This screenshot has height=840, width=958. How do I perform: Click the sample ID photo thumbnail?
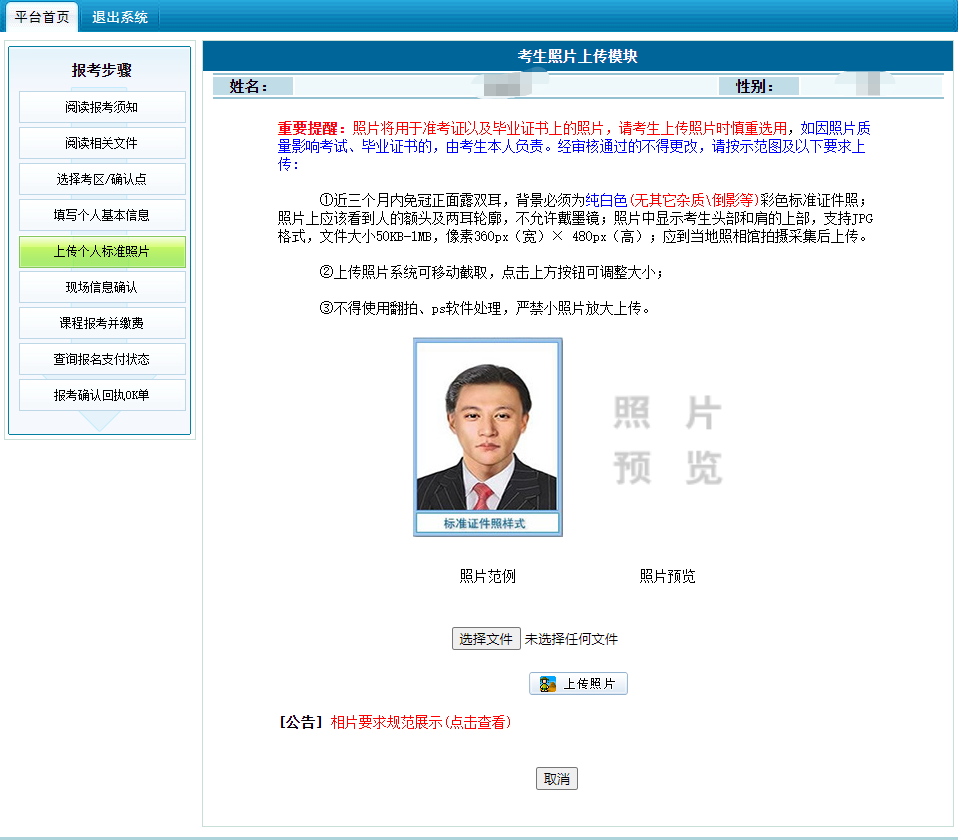[x=487, y=436]
